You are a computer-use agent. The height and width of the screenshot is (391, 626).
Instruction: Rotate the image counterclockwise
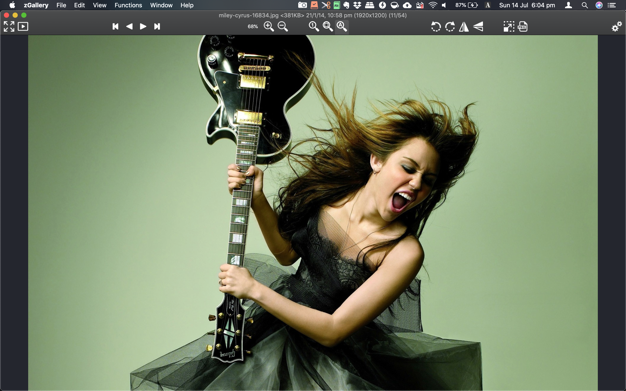436,27
